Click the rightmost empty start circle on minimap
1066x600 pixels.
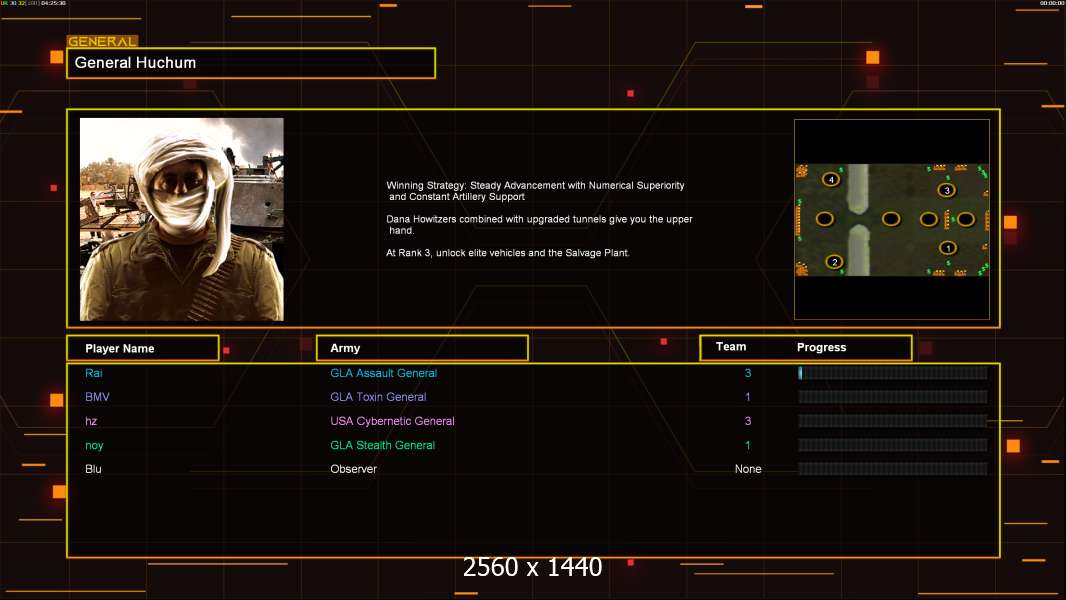click(966, 219)
